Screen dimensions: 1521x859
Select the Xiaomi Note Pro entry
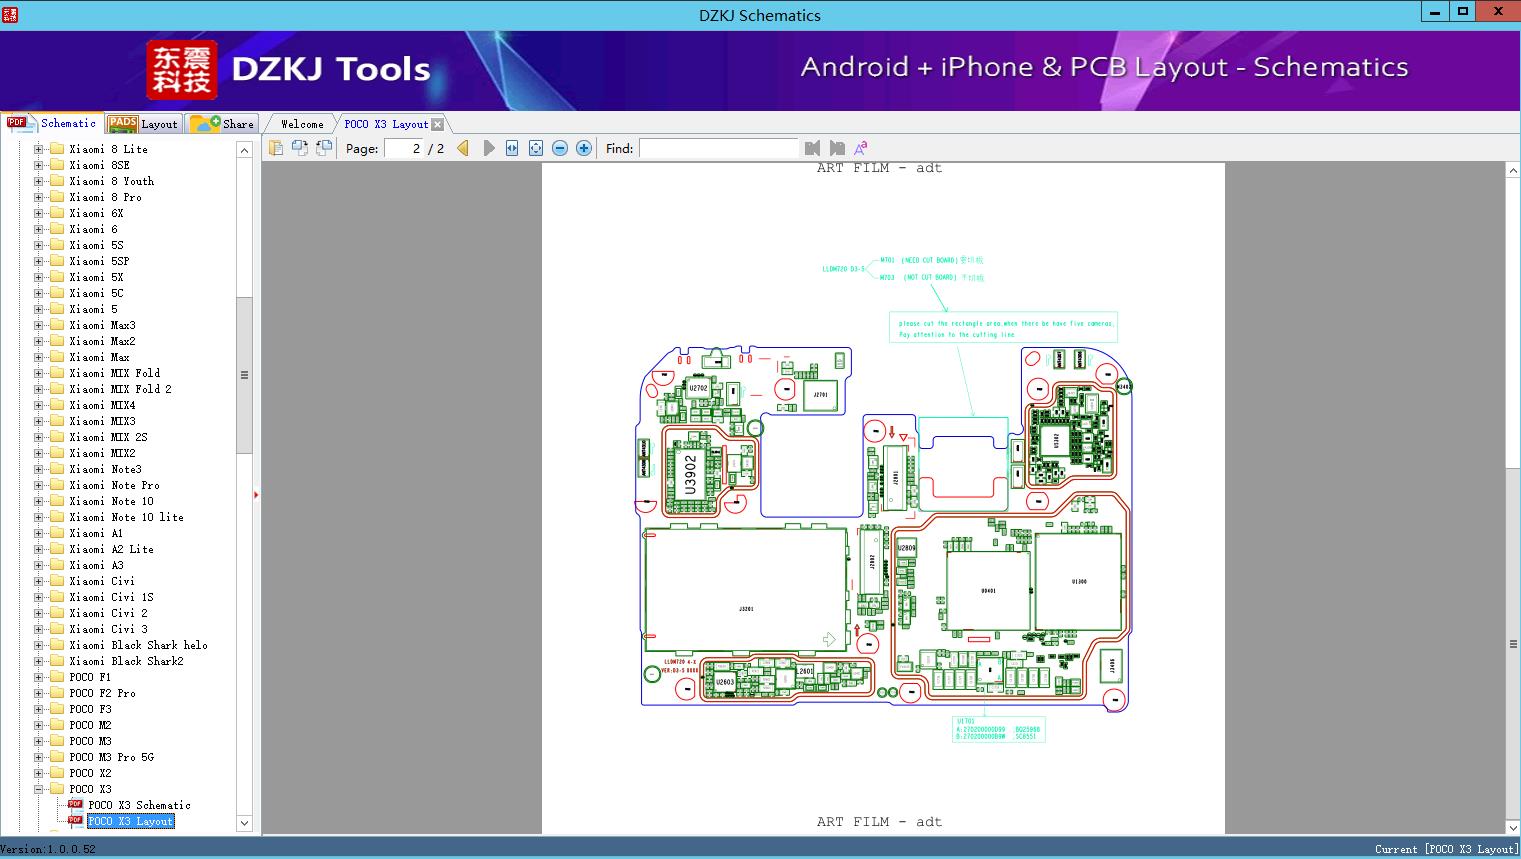114,485
